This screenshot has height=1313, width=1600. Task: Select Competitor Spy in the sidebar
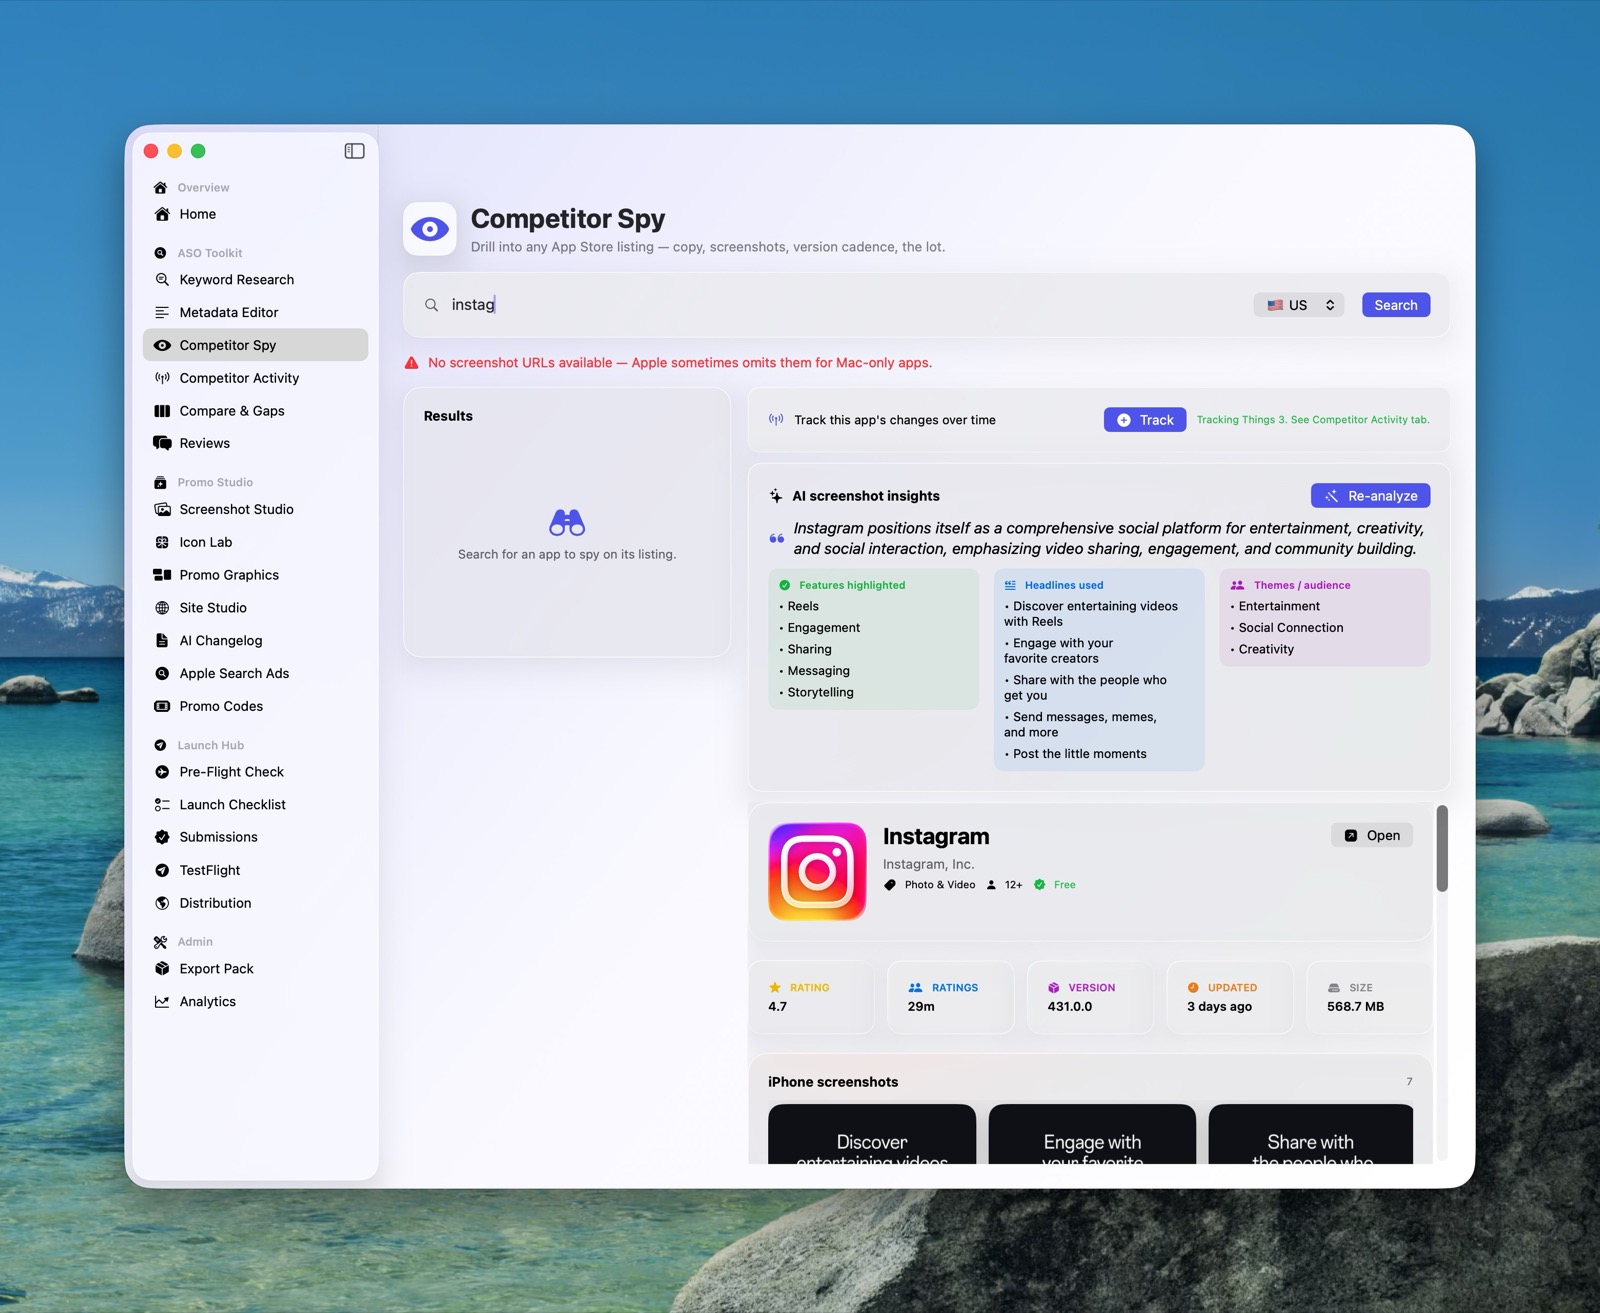(x=255, y=345)
